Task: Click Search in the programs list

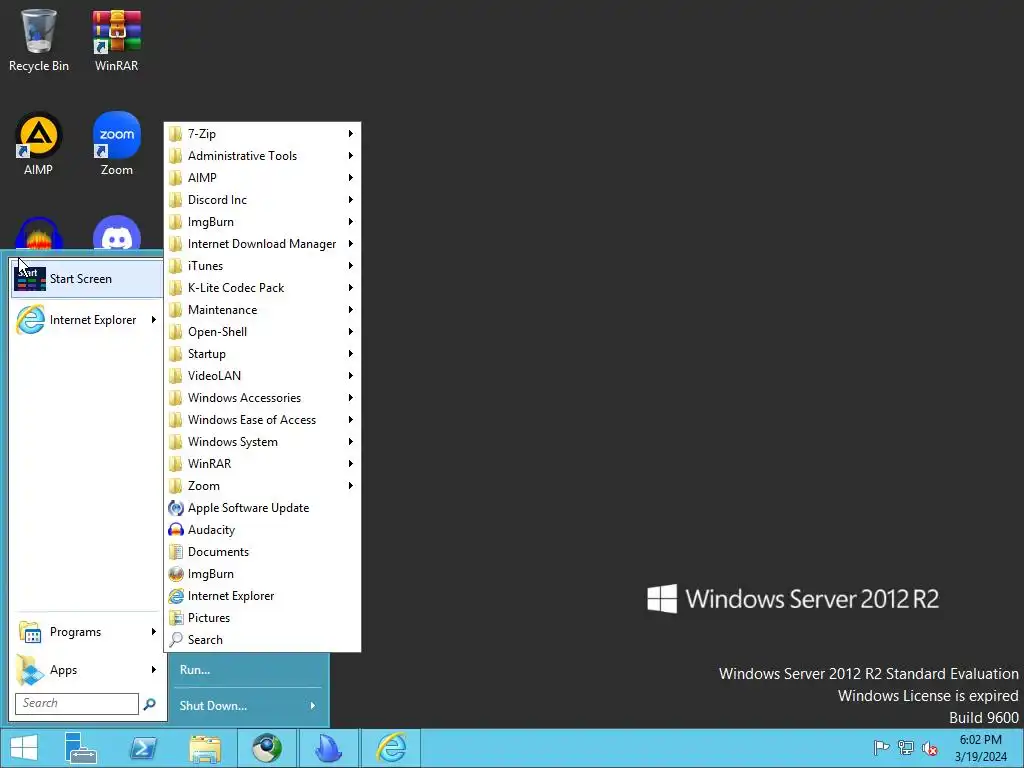Action: point(262,640)
